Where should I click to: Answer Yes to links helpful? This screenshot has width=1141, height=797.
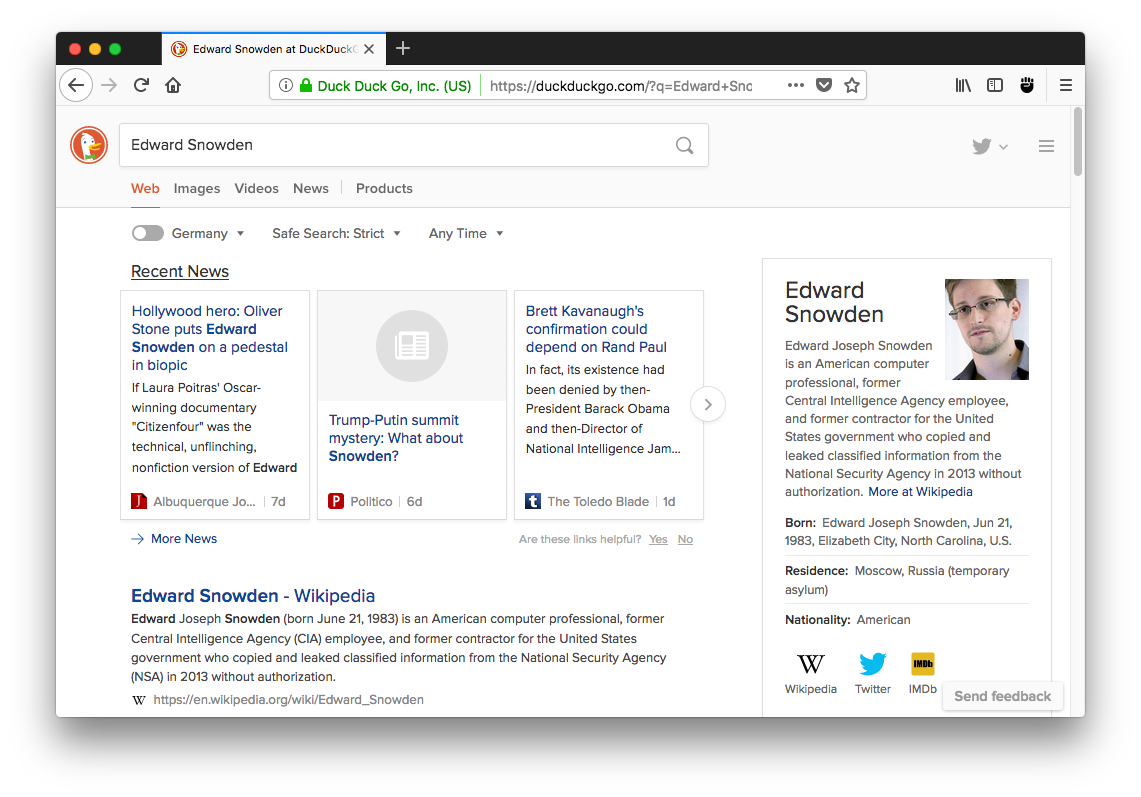658,539
